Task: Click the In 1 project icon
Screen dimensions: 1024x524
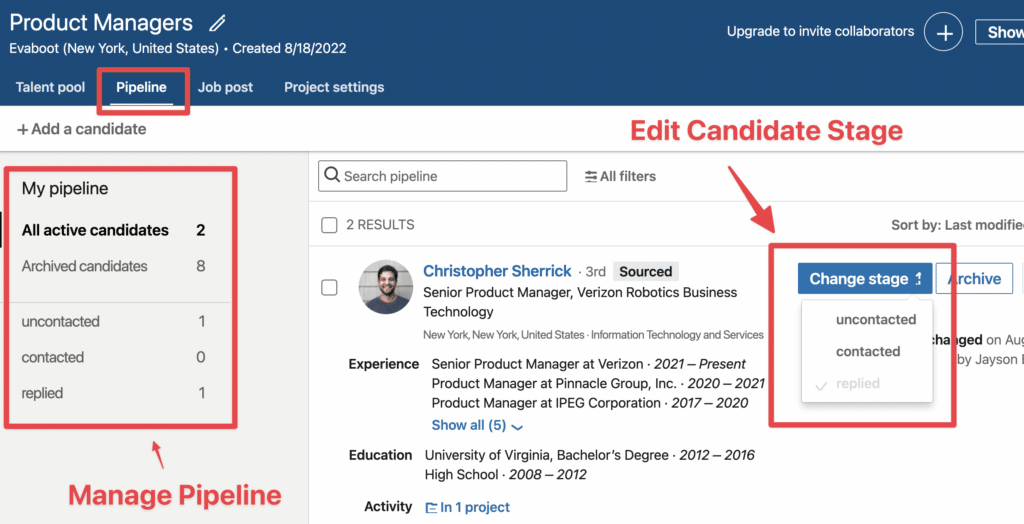Action: point(431,508)
